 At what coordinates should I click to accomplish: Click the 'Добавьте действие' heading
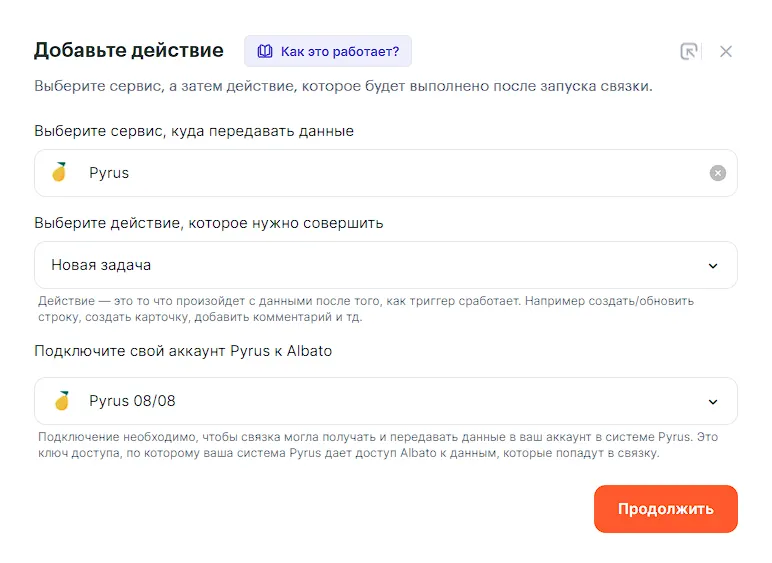(x=128, y=50)
